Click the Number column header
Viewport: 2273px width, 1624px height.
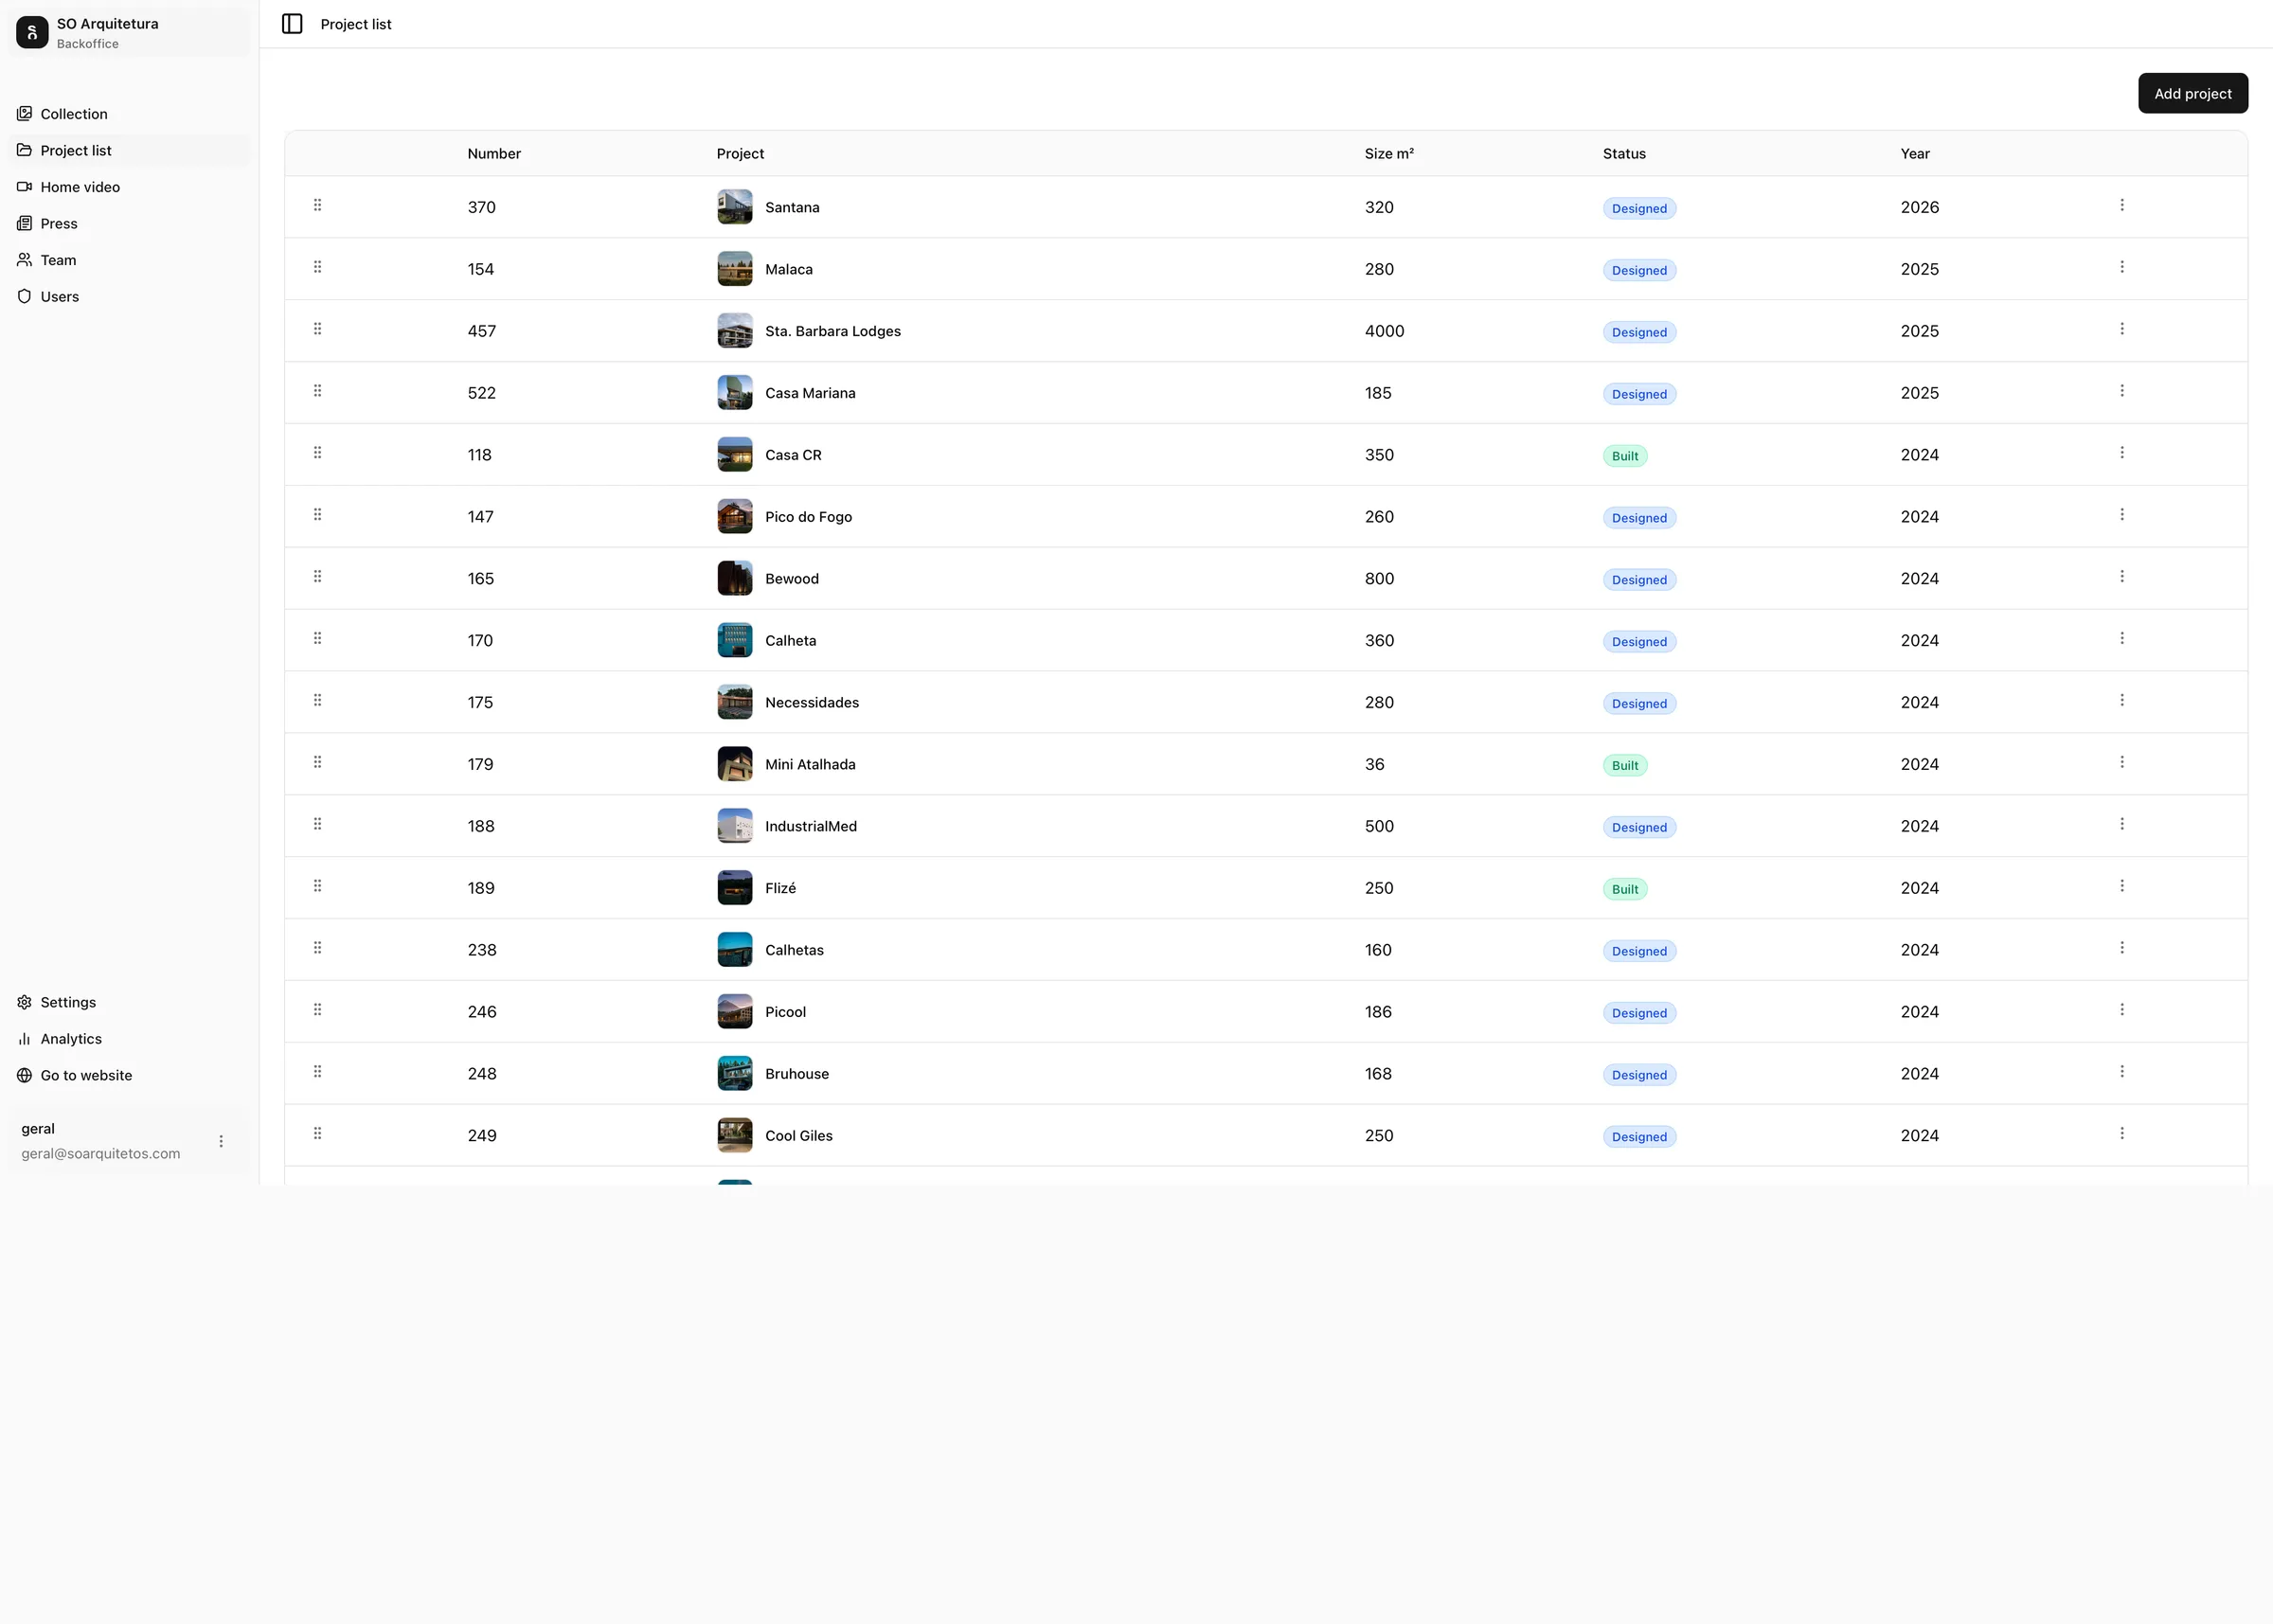click(494, 153)
